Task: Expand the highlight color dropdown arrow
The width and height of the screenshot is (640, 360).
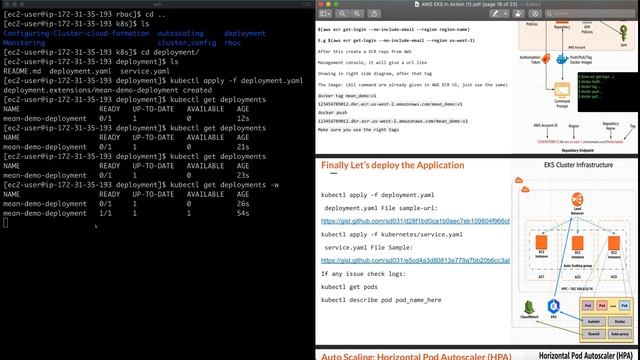Action: click(x=505, y=13)
